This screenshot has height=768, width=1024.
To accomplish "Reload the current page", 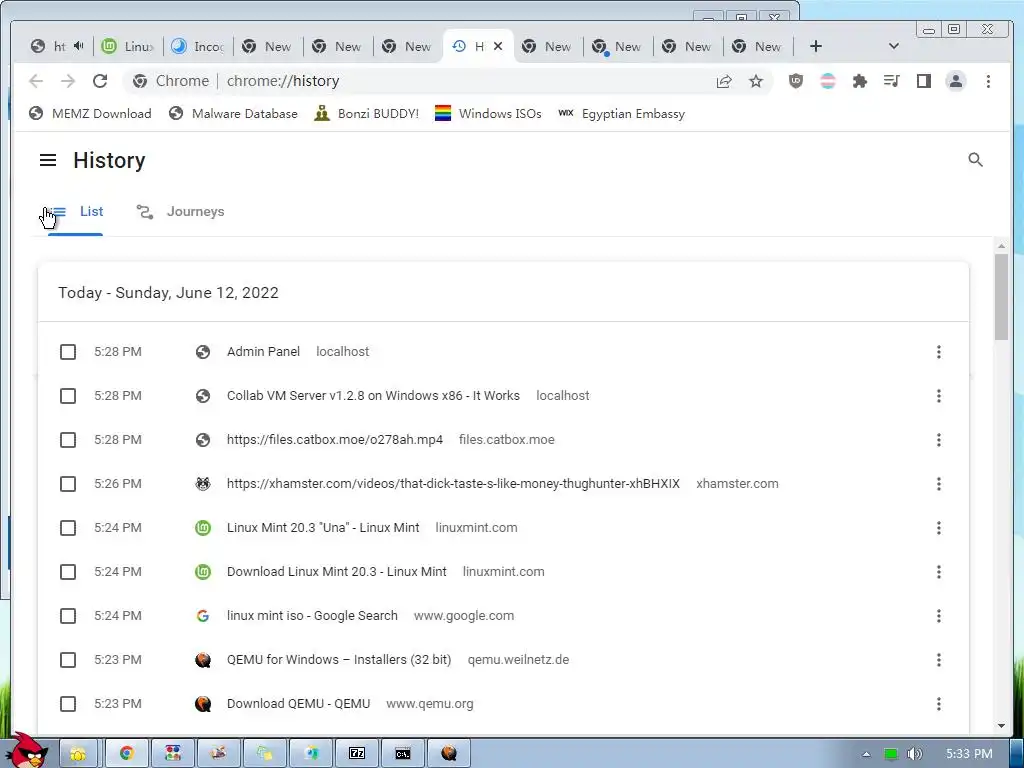I will click(100, 81).
